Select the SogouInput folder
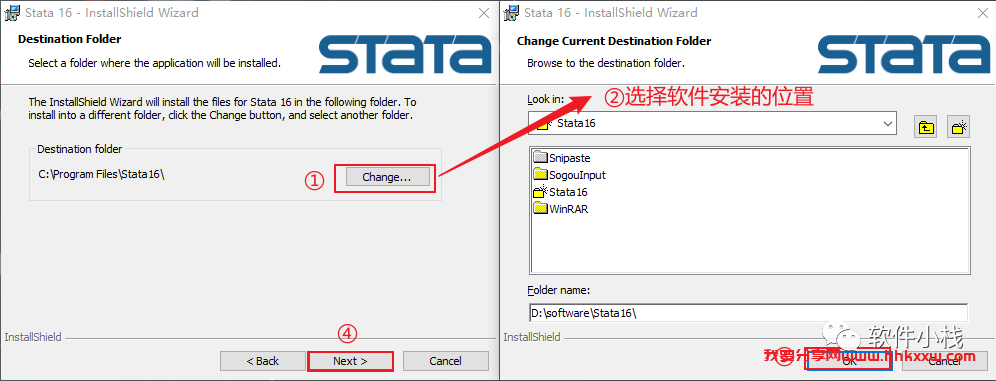The height and width of the screenshot is (381, 996). click(x=570, y=175)
